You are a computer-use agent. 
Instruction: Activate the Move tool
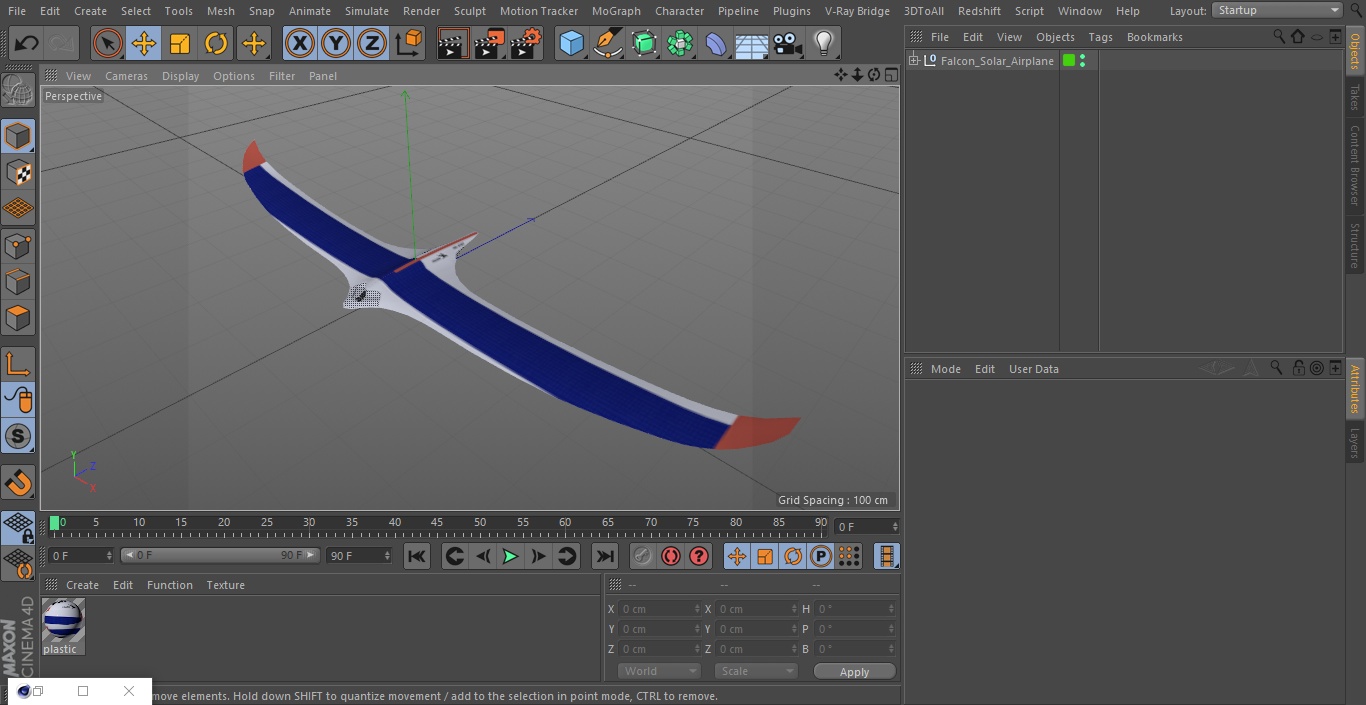pyautogui.click(x=144, y=44)
